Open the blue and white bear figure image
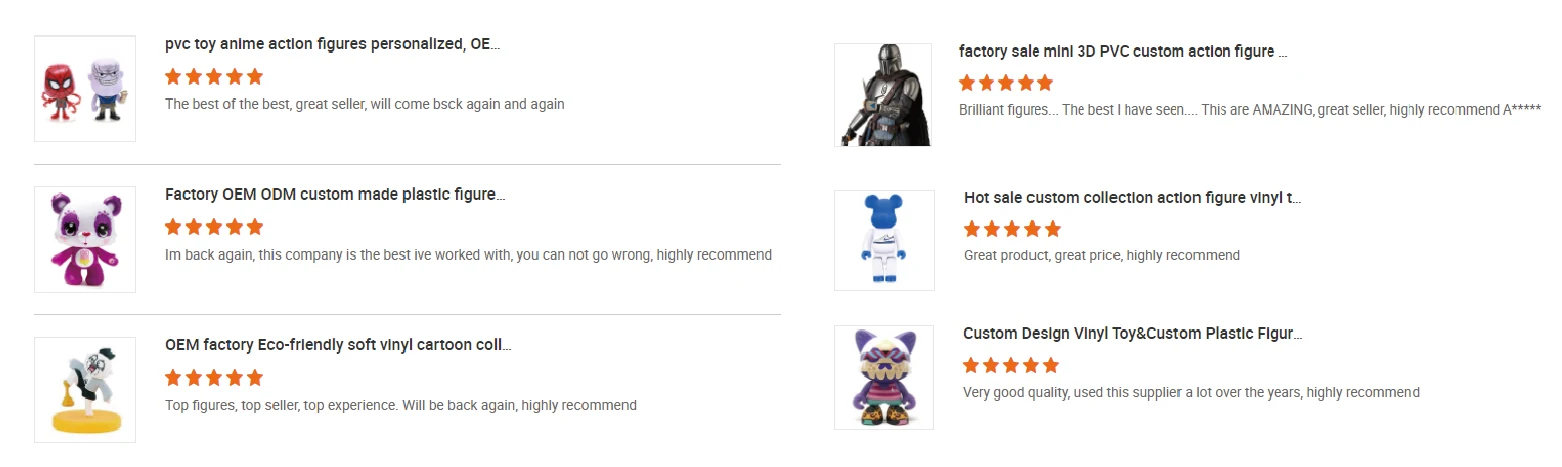The image size is (1562, 467). [884, 240]
